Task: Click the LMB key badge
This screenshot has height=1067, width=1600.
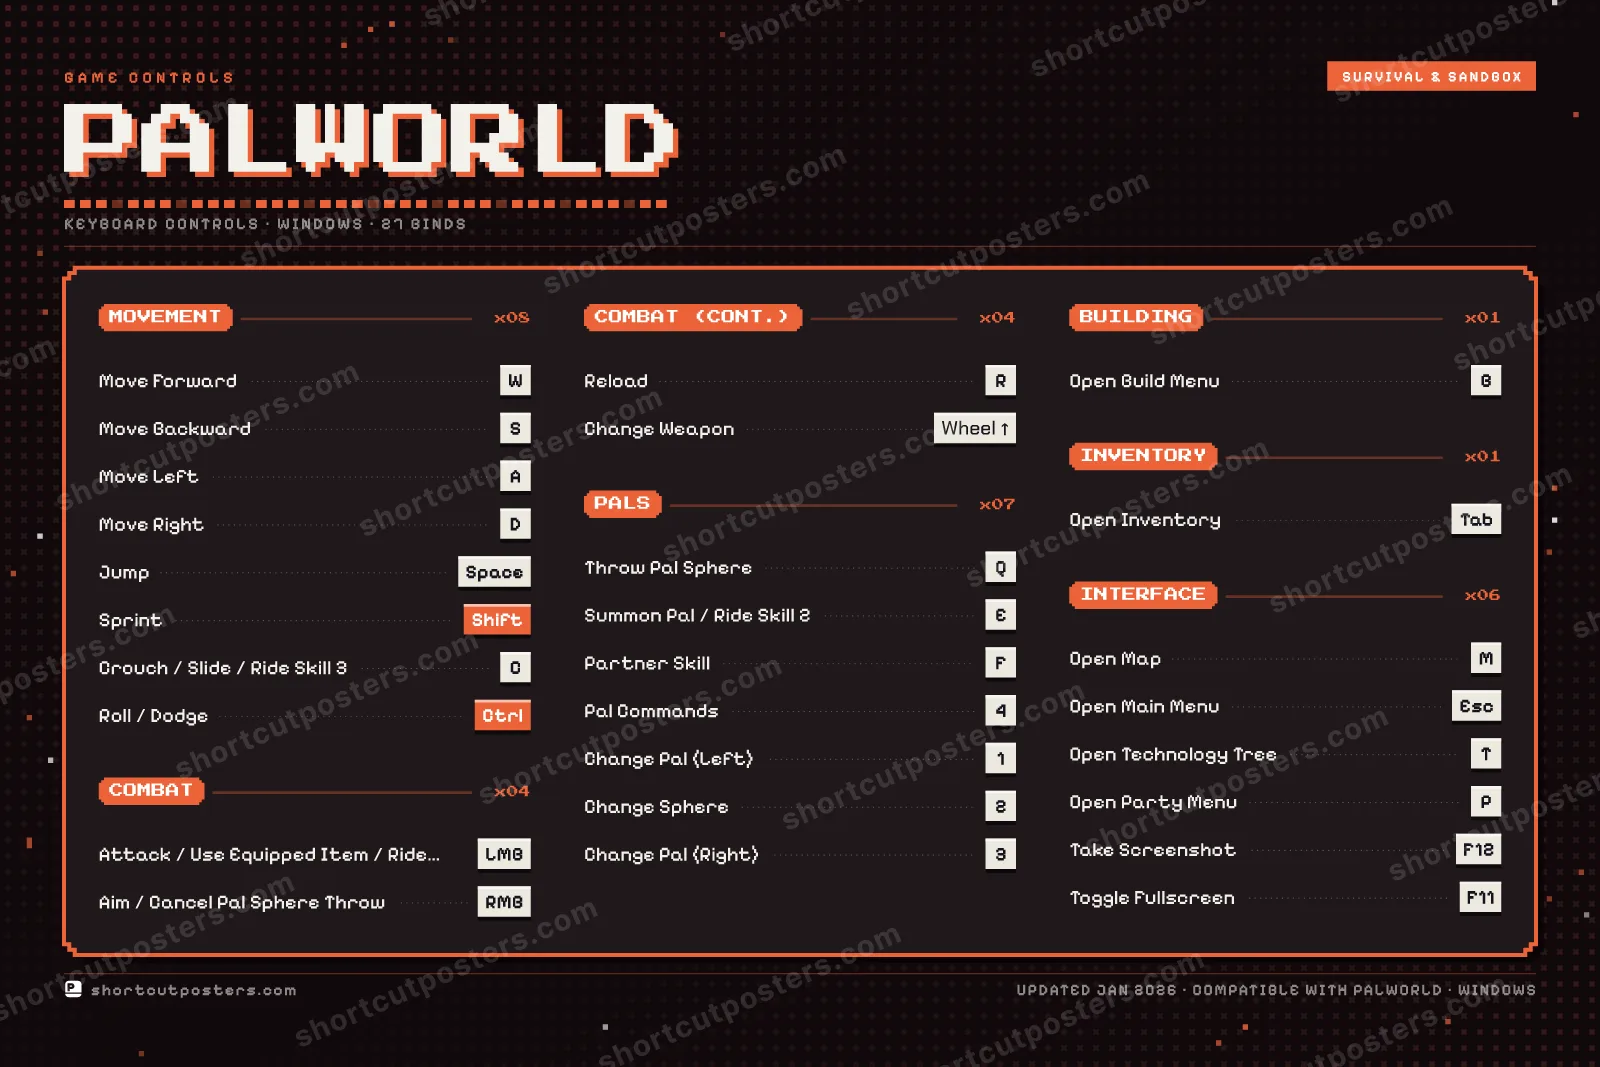Action: [504, 854]
